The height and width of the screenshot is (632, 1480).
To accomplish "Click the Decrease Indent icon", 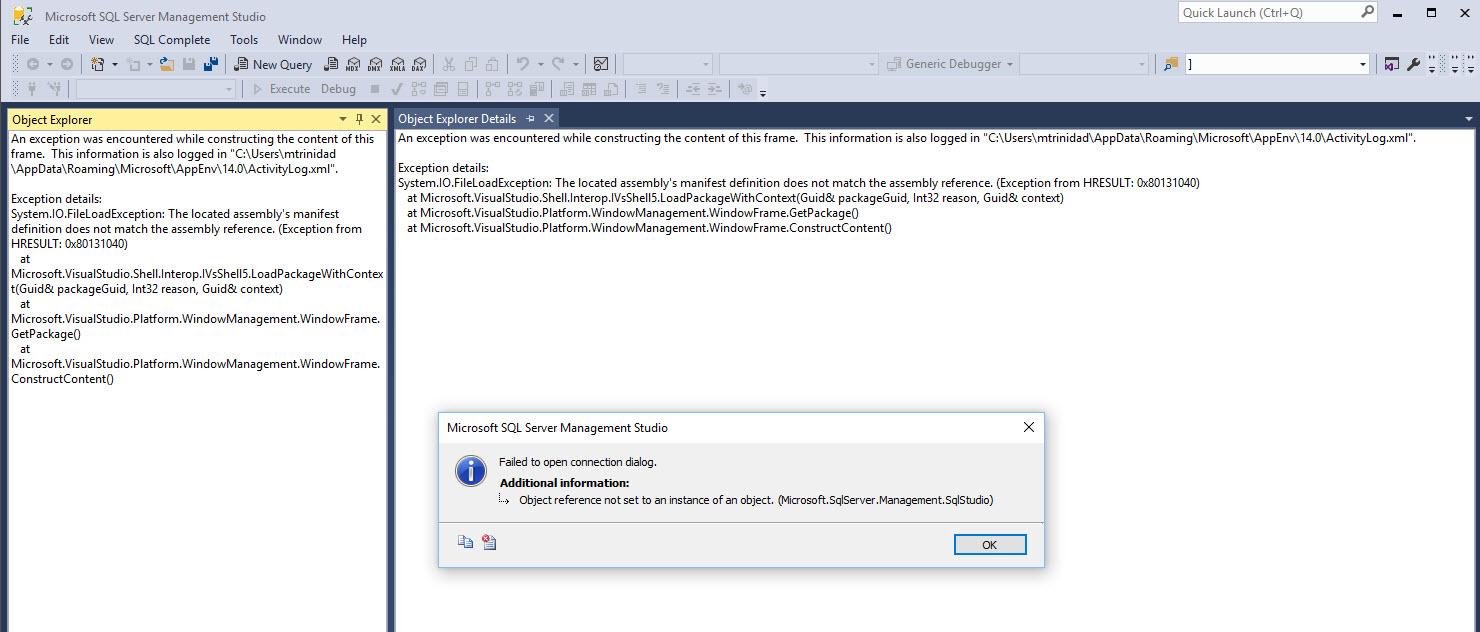I will [x=692, y=89].
